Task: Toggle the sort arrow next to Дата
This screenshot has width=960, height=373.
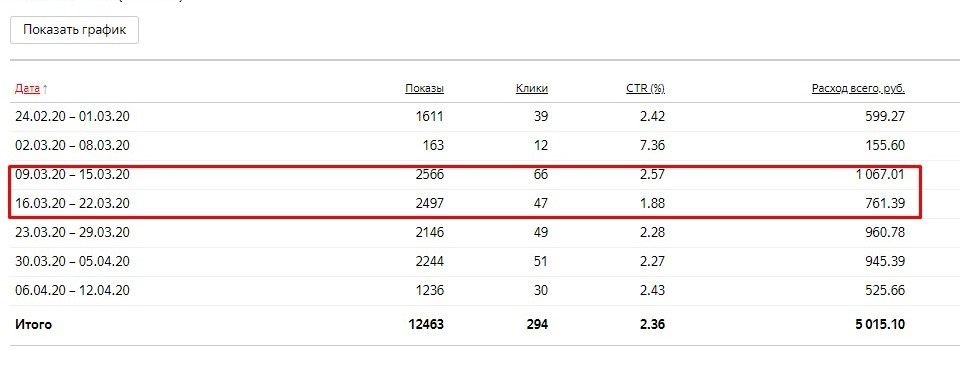Action: click(x=45, y=89)
